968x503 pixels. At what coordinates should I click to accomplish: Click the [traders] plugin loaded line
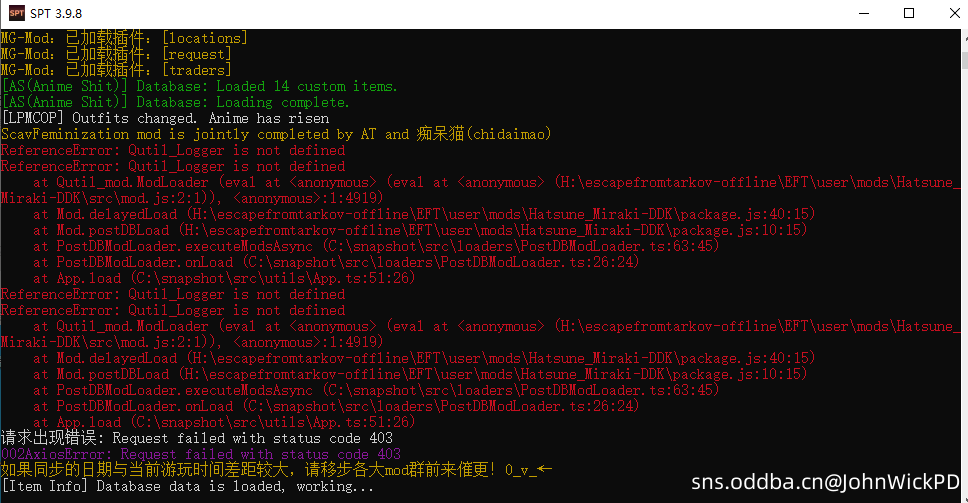coord(116,70)
